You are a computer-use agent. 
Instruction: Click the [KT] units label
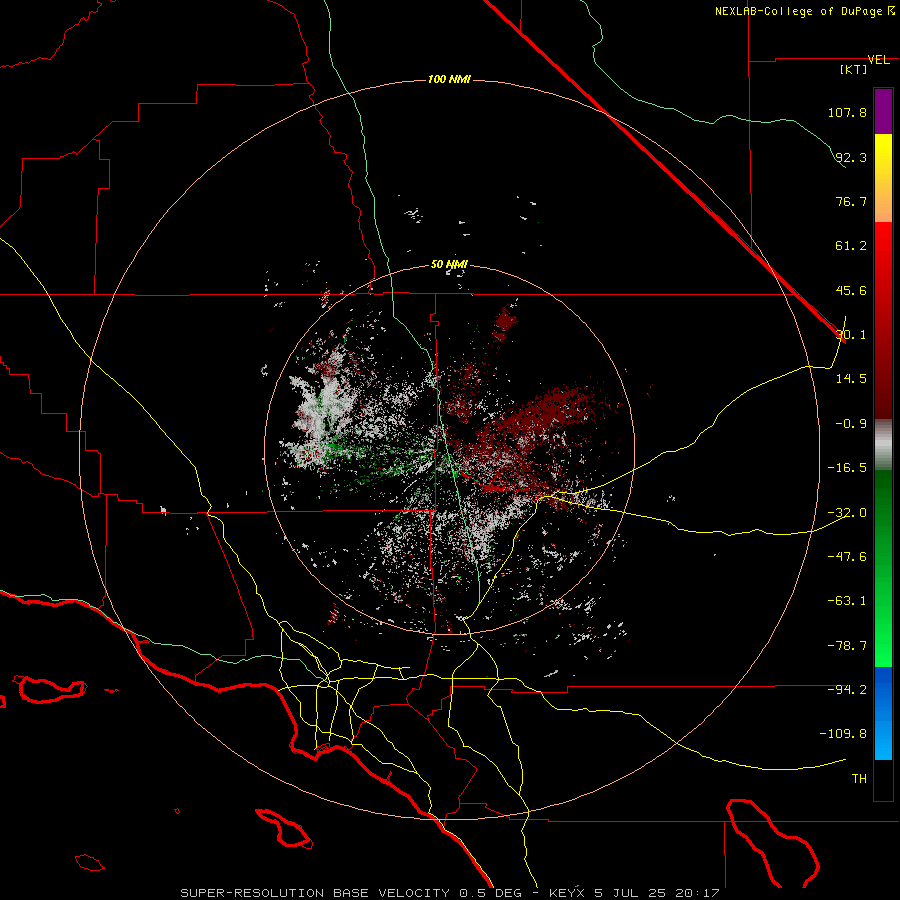(854, 69)
